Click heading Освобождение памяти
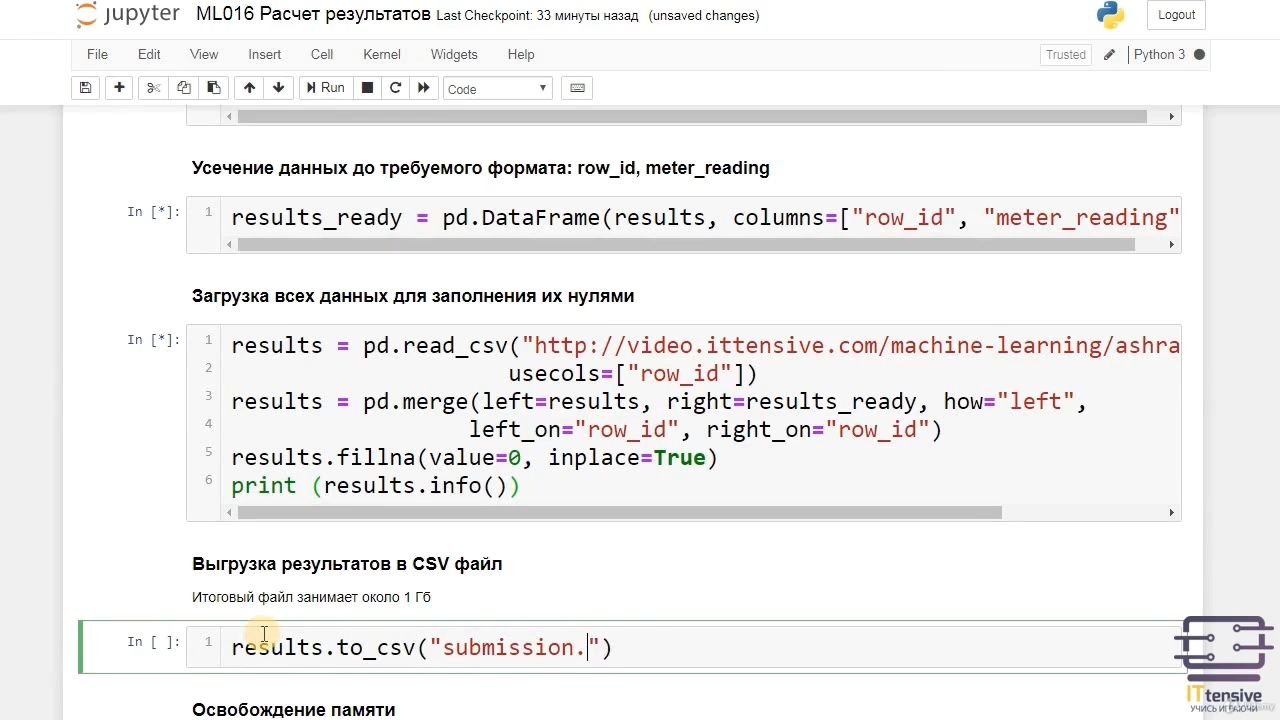 [x=293, y=709]
